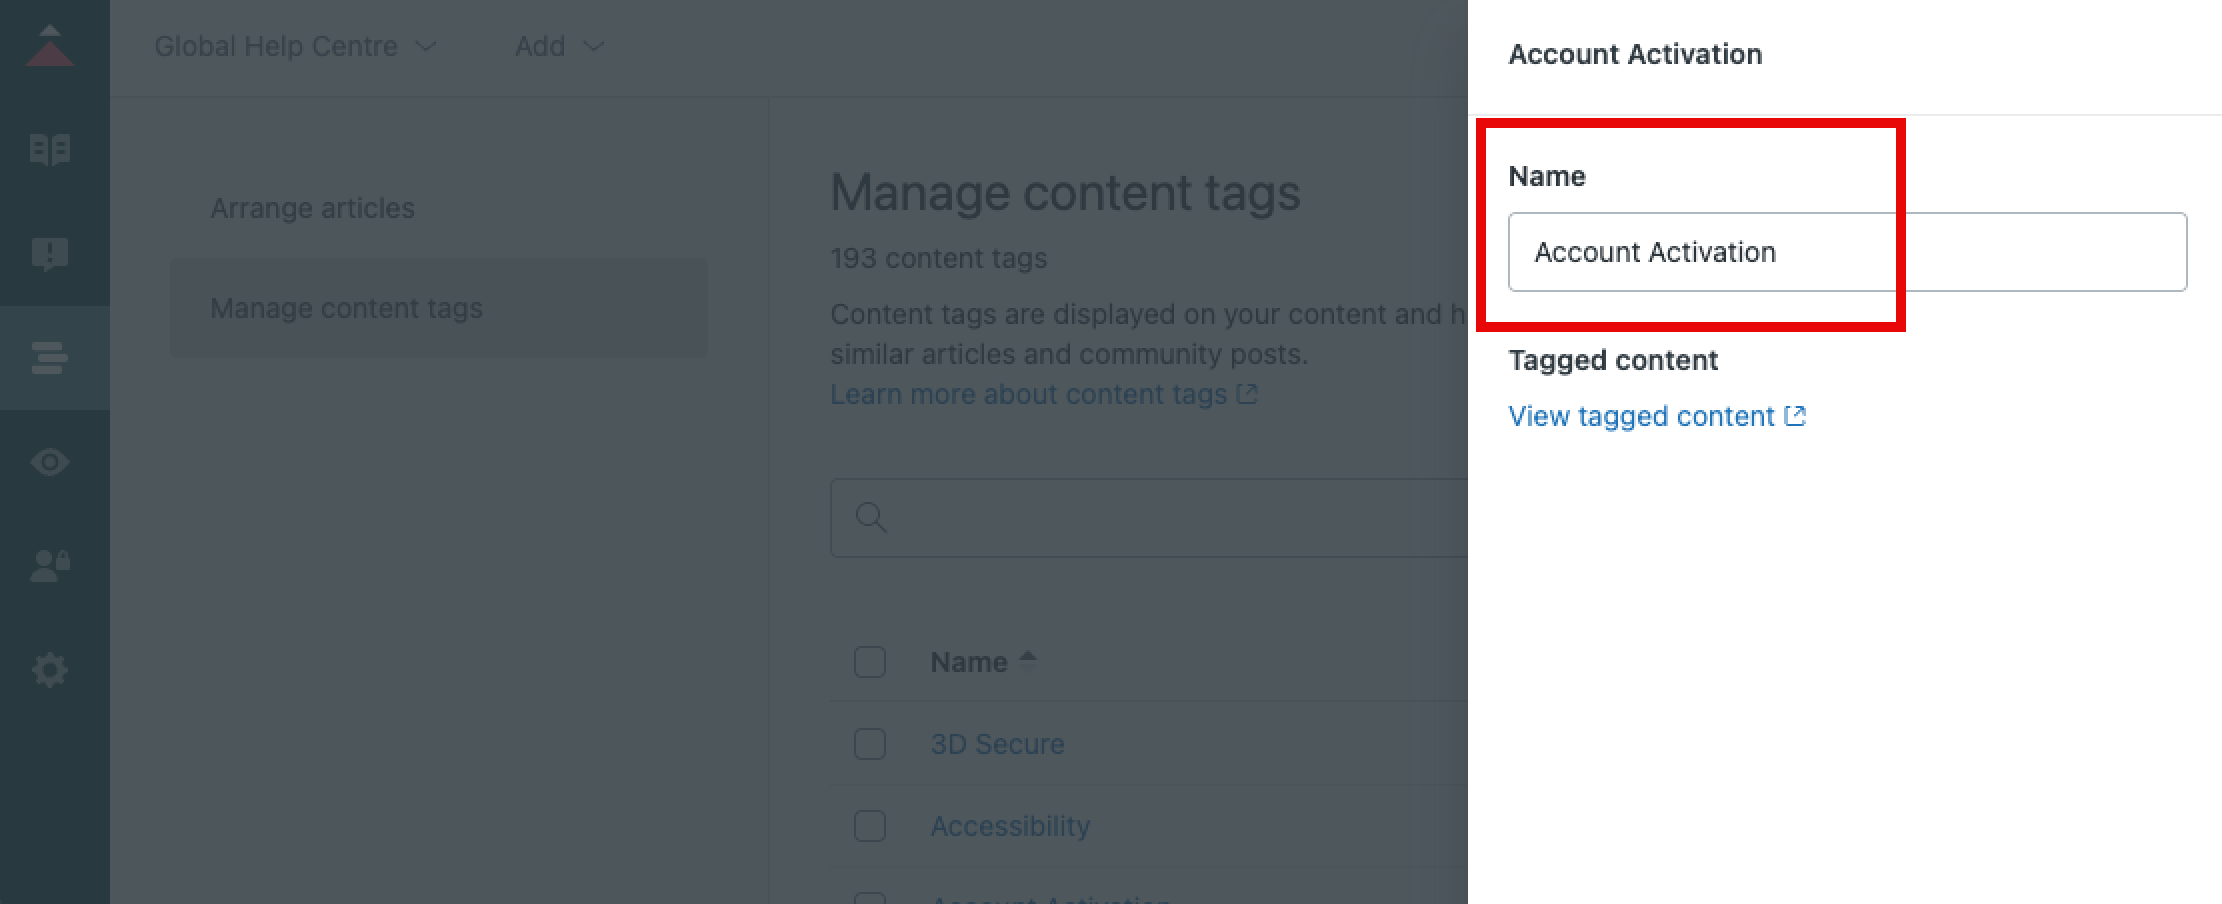Open the Zendesk Guide home icon
The width and height of the screenshot is (2222, 904).
[52, 45]
